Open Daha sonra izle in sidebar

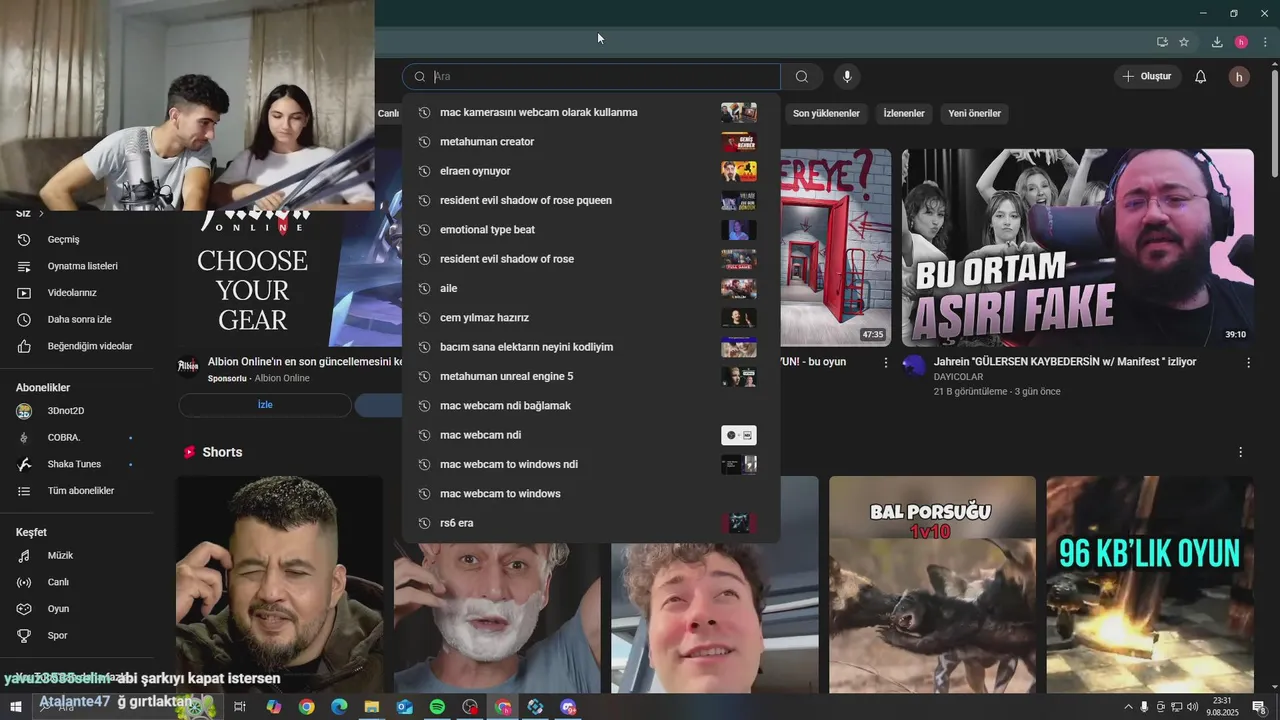[78, 320]
